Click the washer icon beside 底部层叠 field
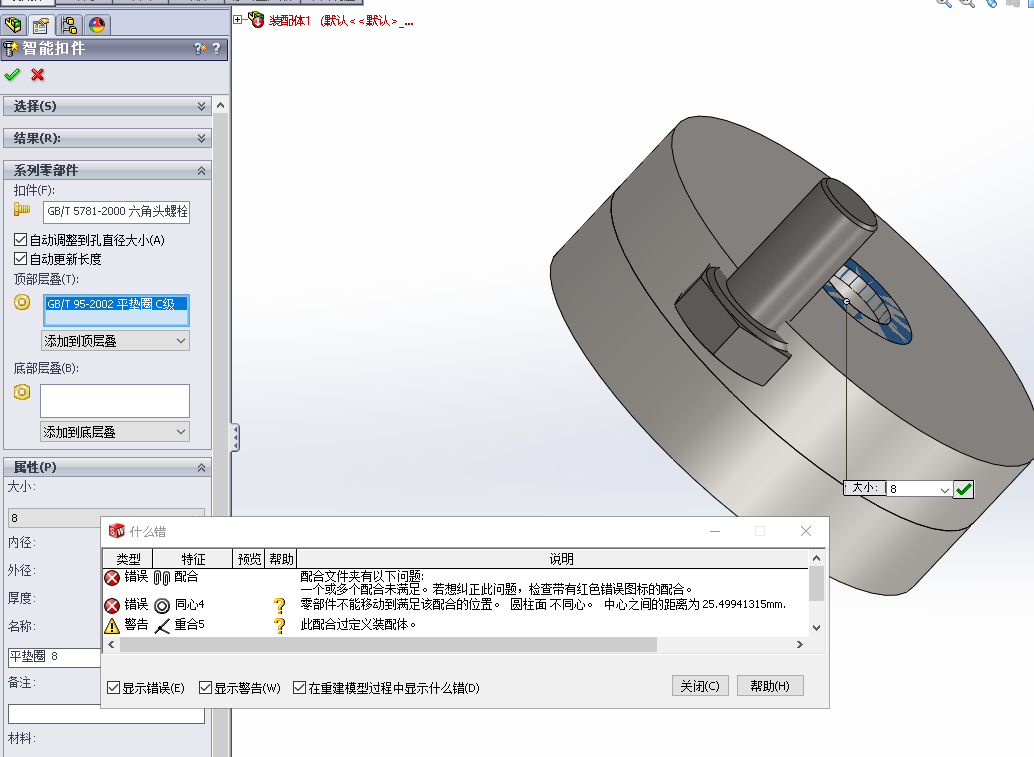This screenshot has height=757, width=1034. tap(21, 393)
